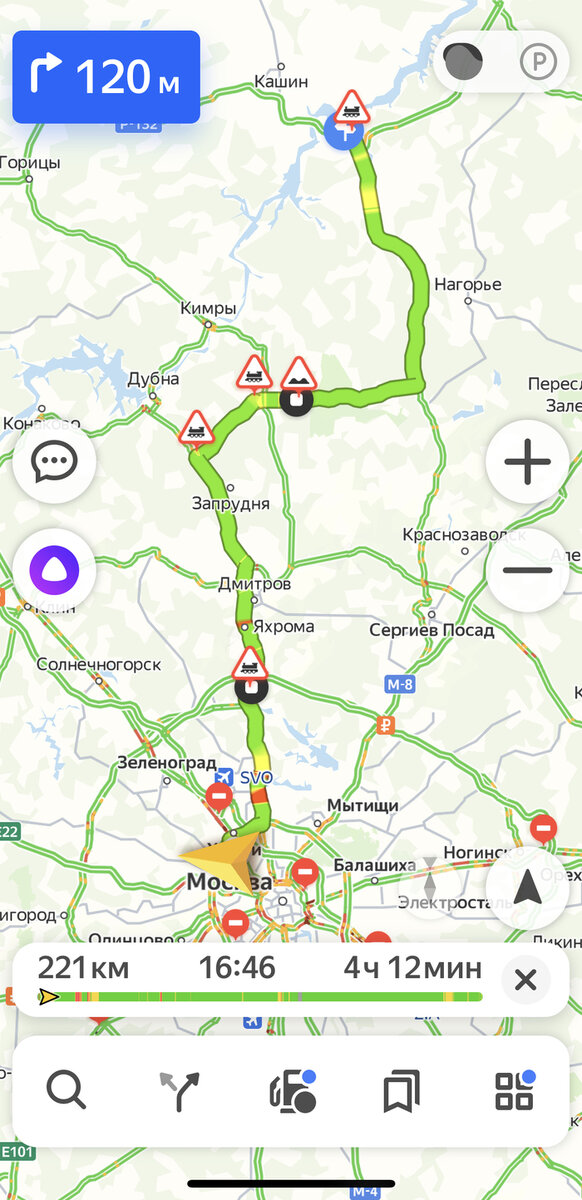Toggle the parking P layer
582x1200 pixels.
(x=535, y=62)
